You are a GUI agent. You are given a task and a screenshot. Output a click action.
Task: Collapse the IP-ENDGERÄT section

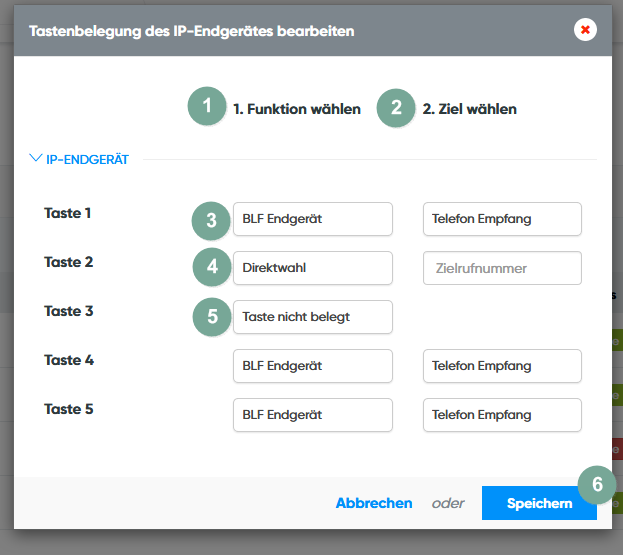pyautogui.click(x=80, y=159)
